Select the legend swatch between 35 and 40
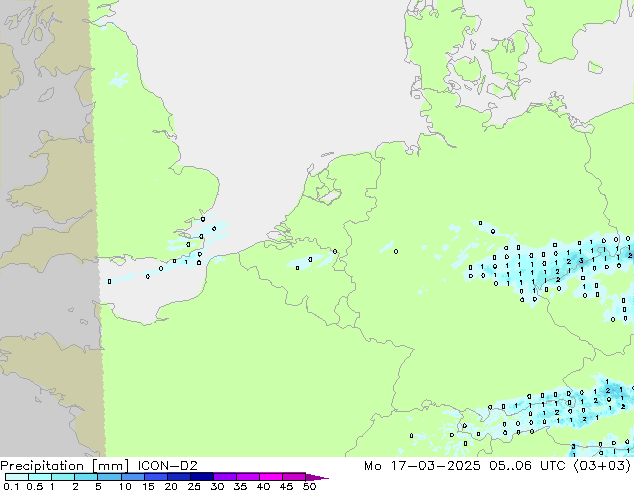The height and width of the screenshot is (490, 634). coord(247,477)
